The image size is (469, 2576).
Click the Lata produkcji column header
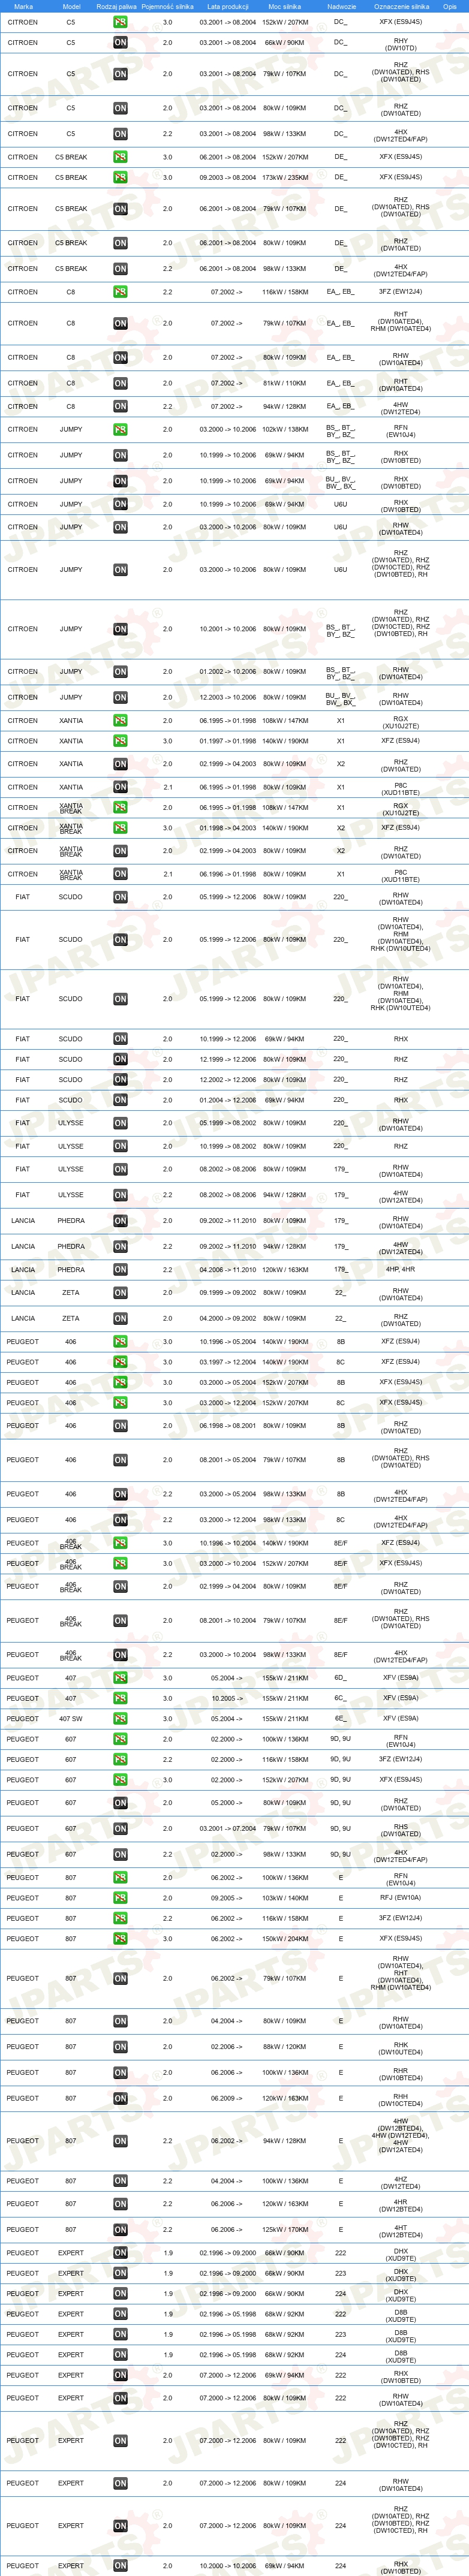[228, 6]
